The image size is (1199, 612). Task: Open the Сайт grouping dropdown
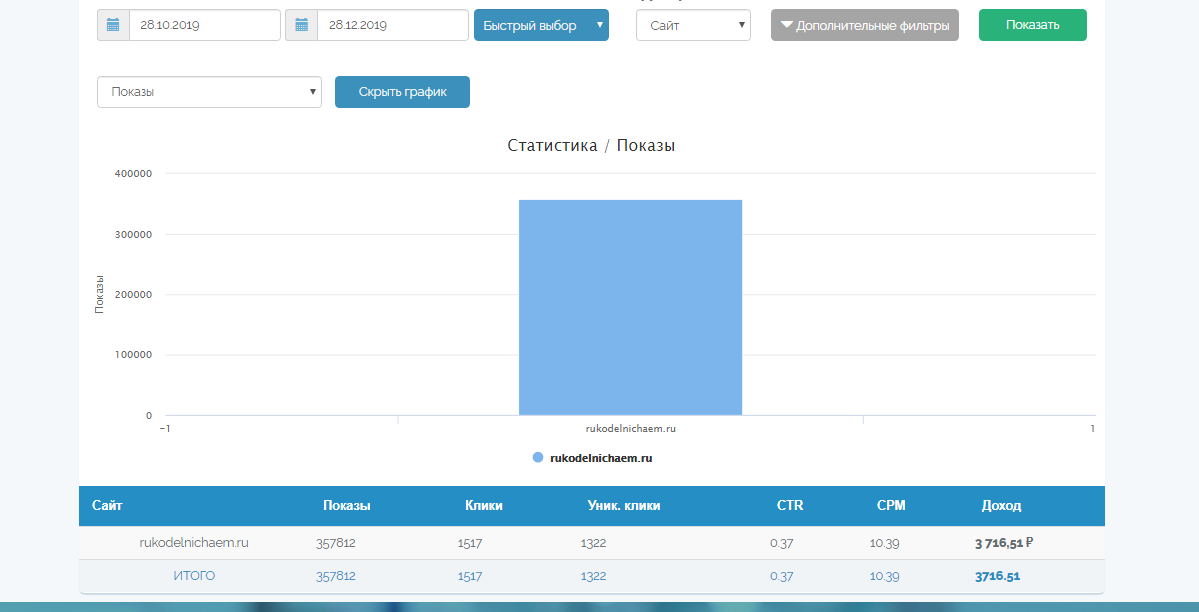click(x=694, y=25)
